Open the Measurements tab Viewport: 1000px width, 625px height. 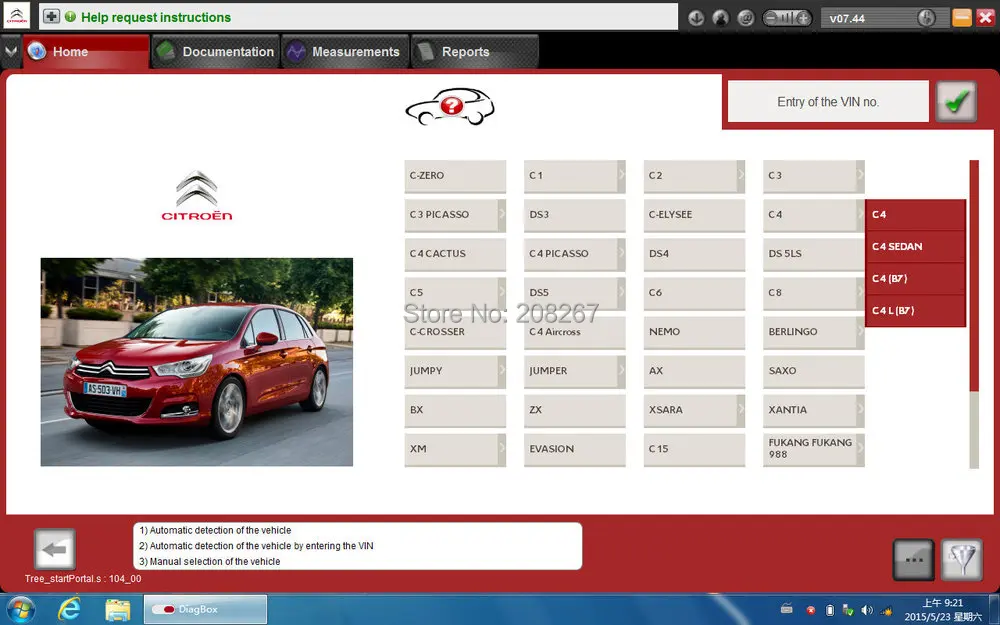coord(345,52)
